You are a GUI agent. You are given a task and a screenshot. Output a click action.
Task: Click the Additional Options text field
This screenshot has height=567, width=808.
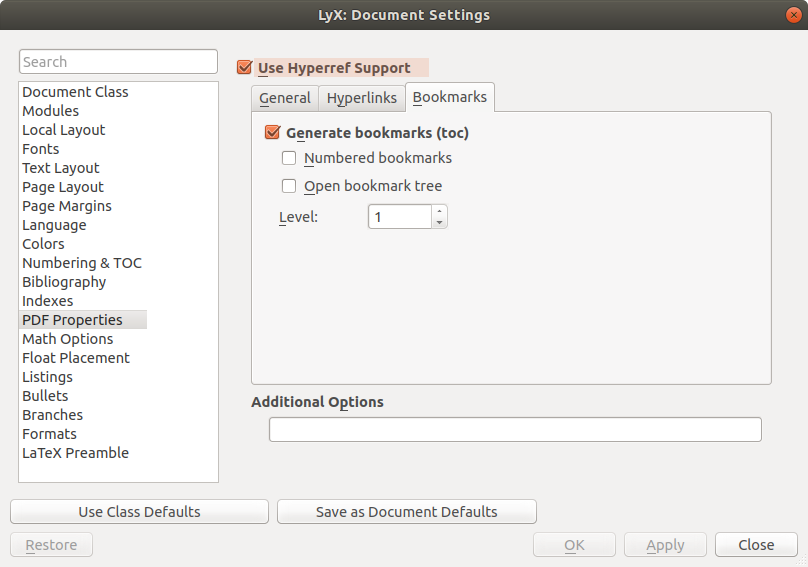click(515, 430)
